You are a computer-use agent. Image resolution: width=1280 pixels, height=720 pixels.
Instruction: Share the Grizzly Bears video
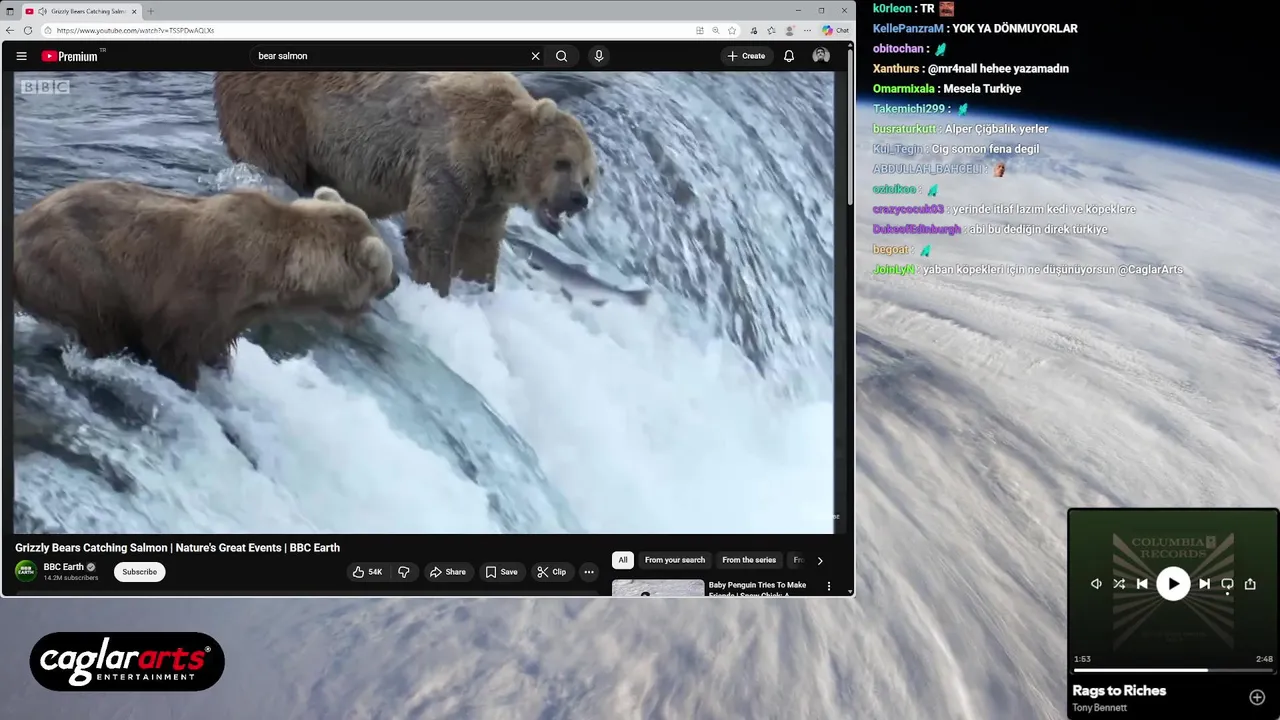pos(447,572)
